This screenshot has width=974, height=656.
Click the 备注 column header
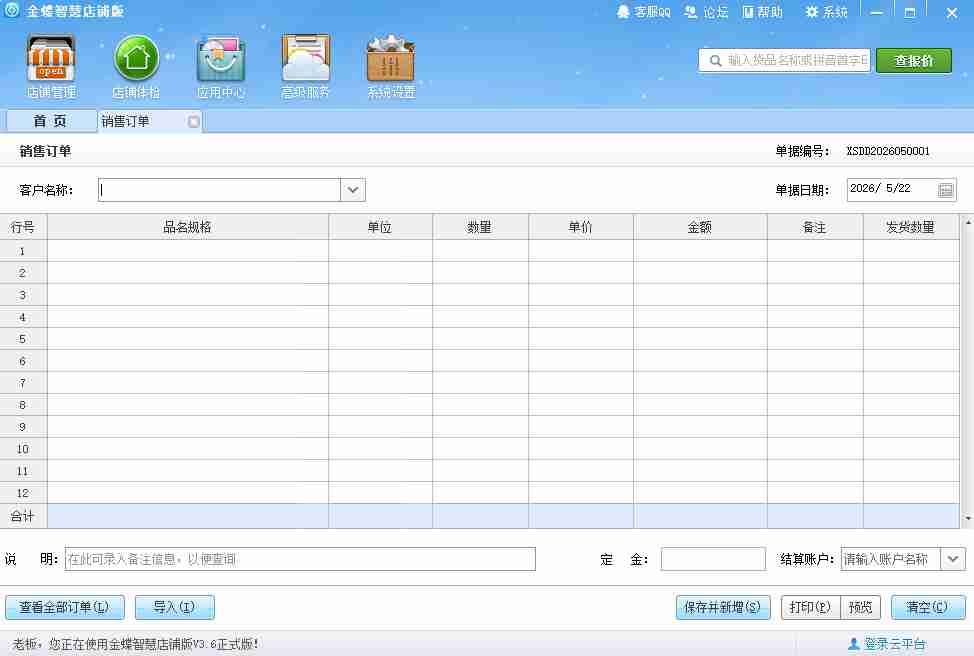click(815, 227)
